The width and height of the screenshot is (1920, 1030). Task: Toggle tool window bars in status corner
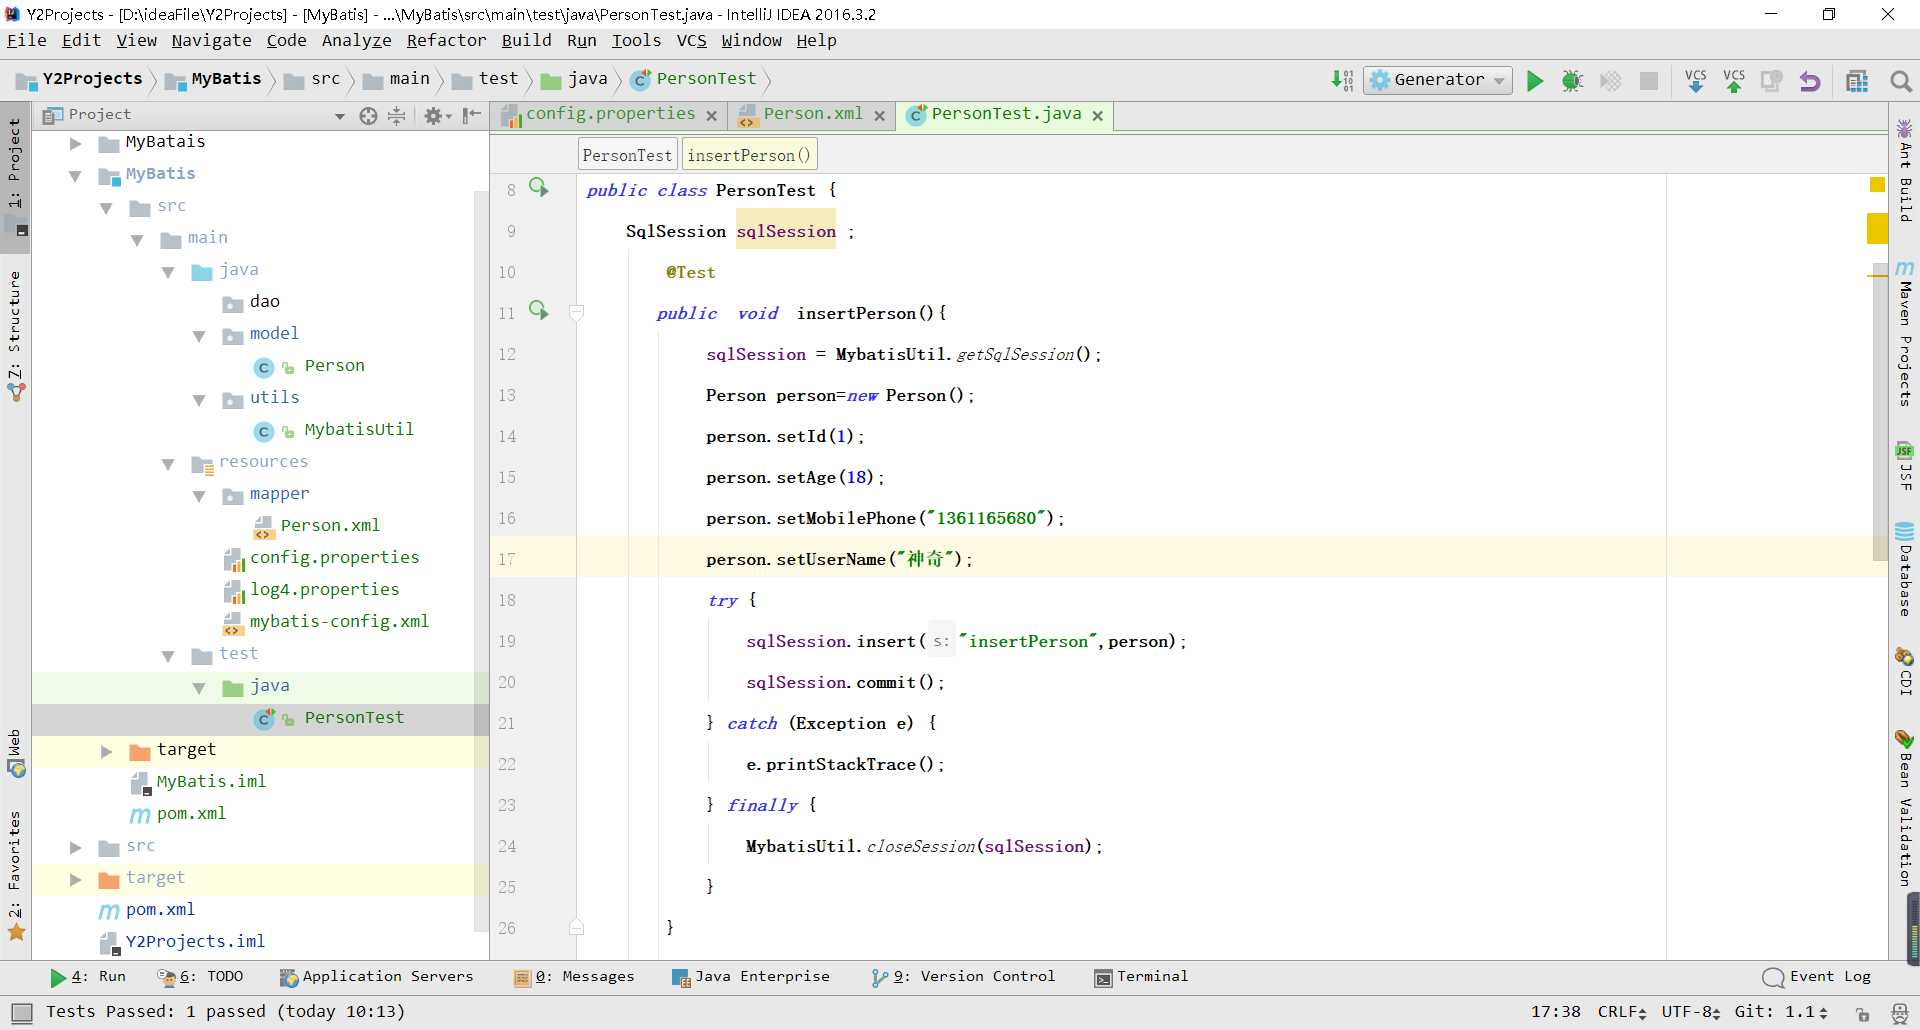tap(21, 1012)
